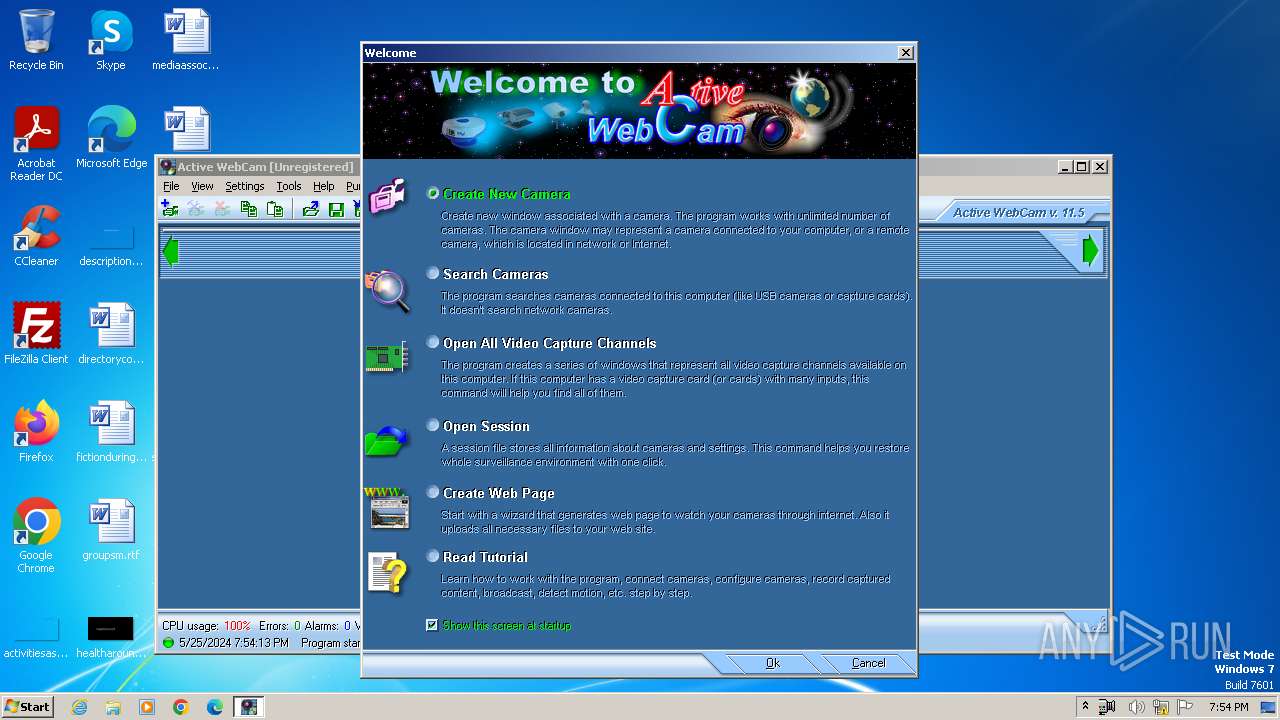The width and height of the screenshot is (1280, 720).
Task: Open the View menu in Active WebCam
Action: (x=202, y=186)
